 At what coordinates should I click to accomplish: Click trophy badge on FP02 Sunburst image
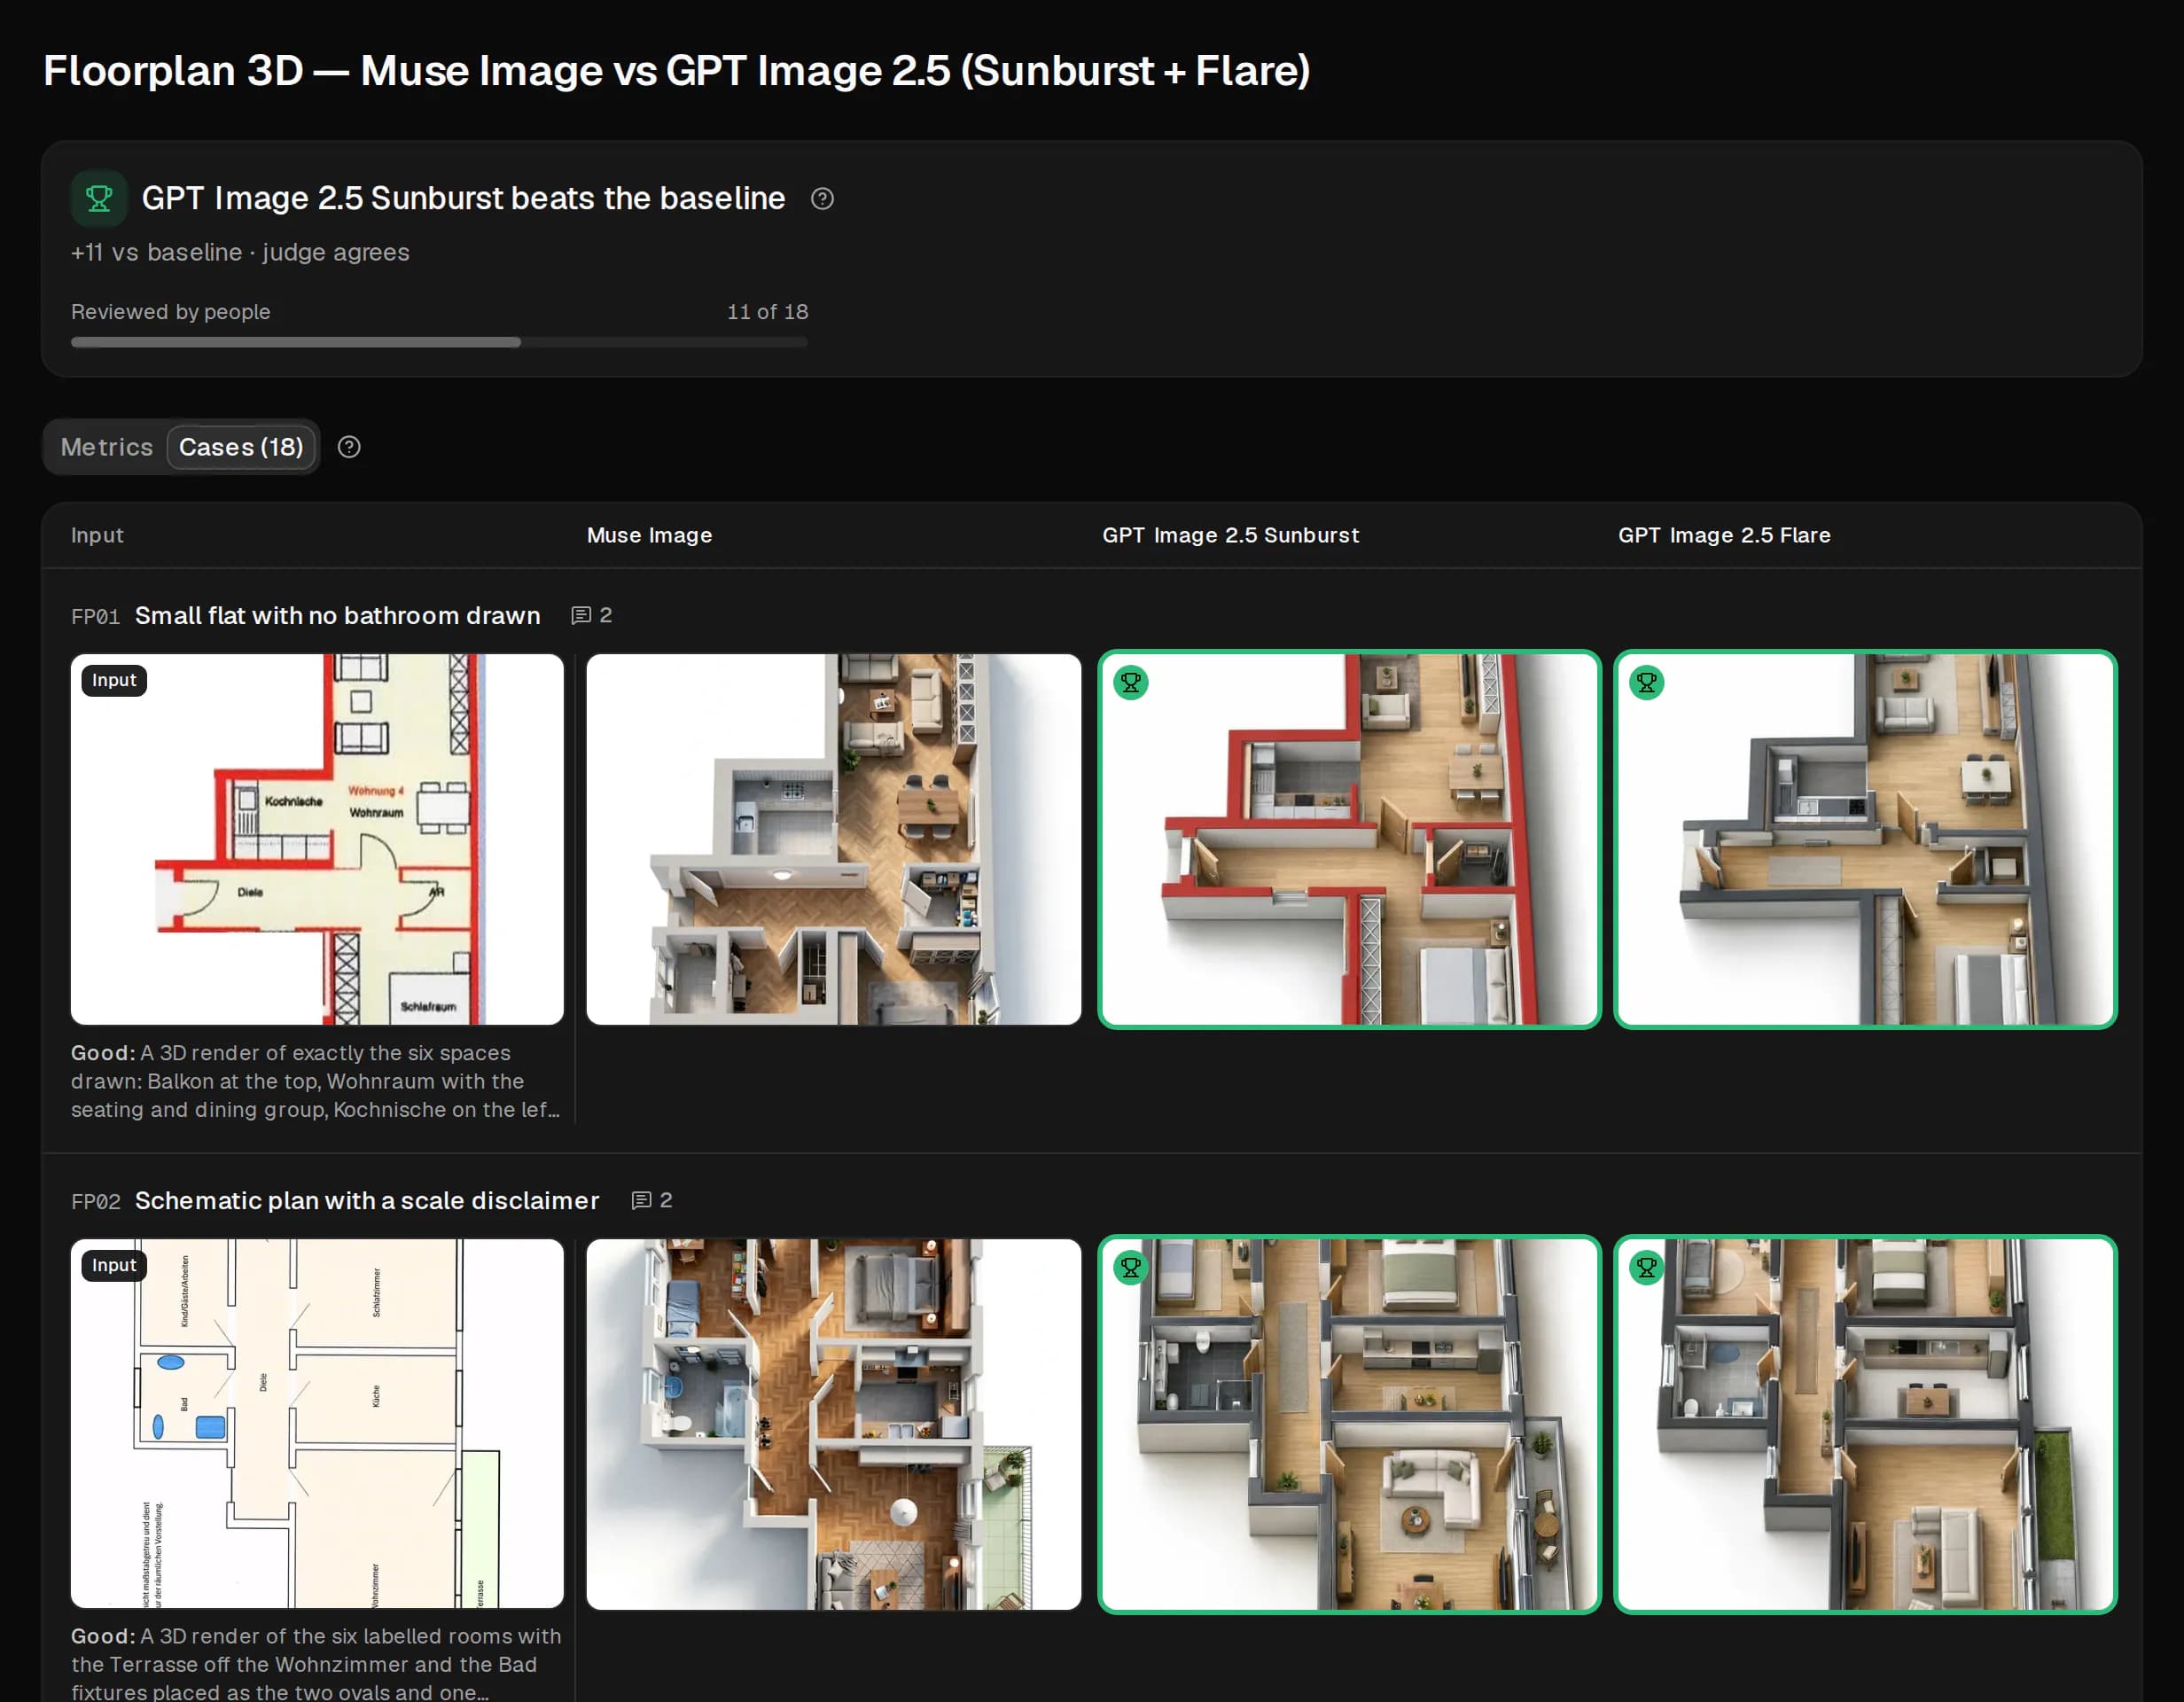(1131, 1268)
